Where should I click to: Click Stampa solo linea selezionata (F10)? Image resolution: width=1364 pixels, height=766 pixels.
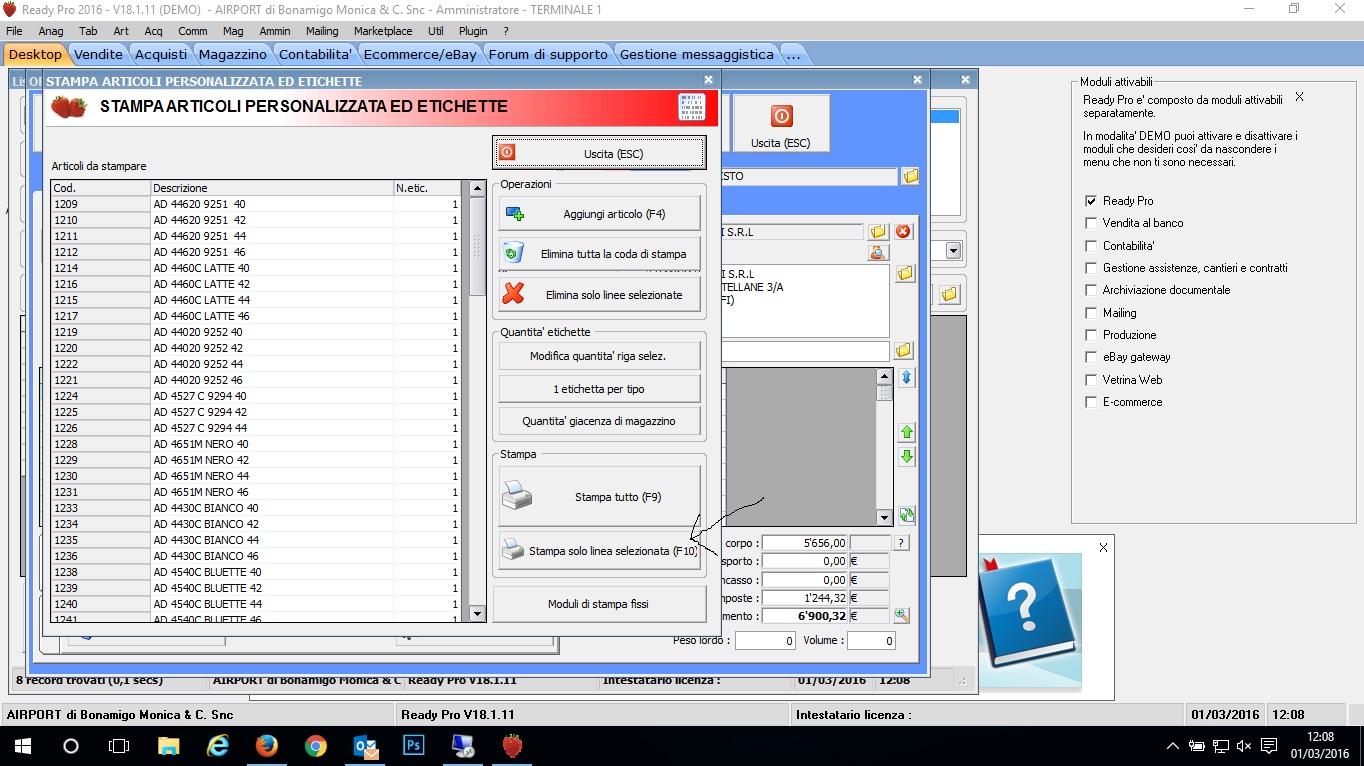coord(600,551)
